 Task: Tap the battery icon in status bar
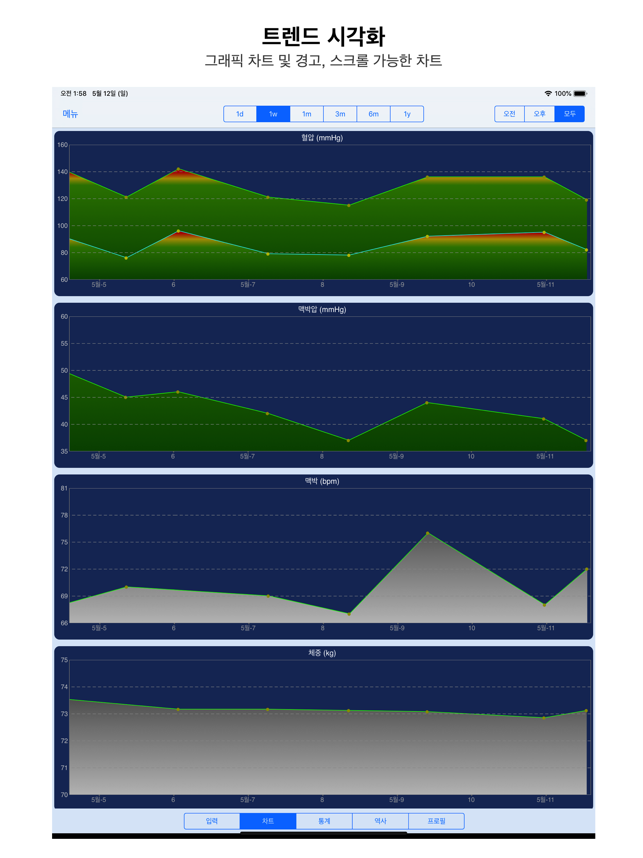pyautogui.click(x=580, y=94)
